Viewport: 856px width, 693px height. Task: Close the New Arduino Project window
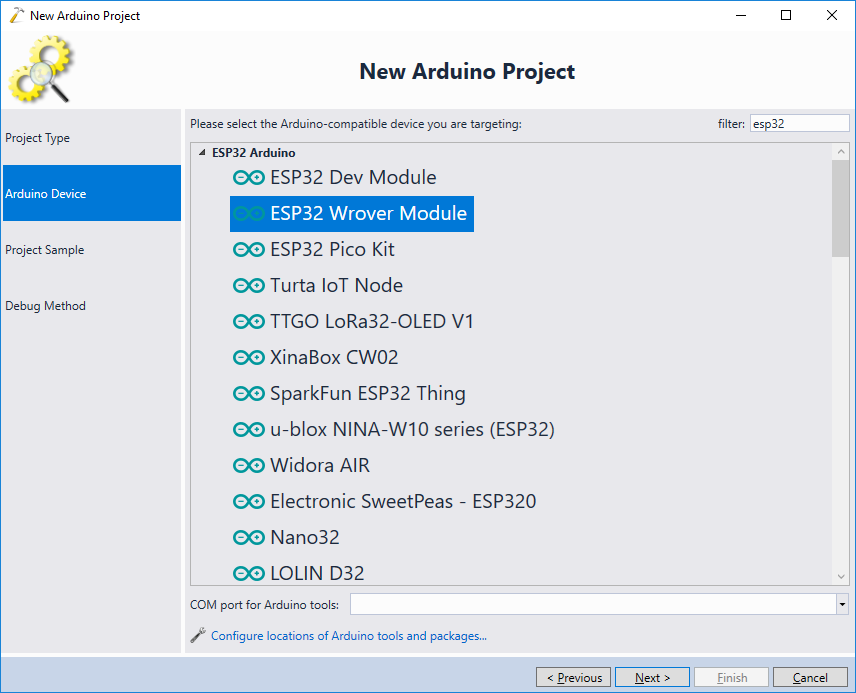click(831, 15)
